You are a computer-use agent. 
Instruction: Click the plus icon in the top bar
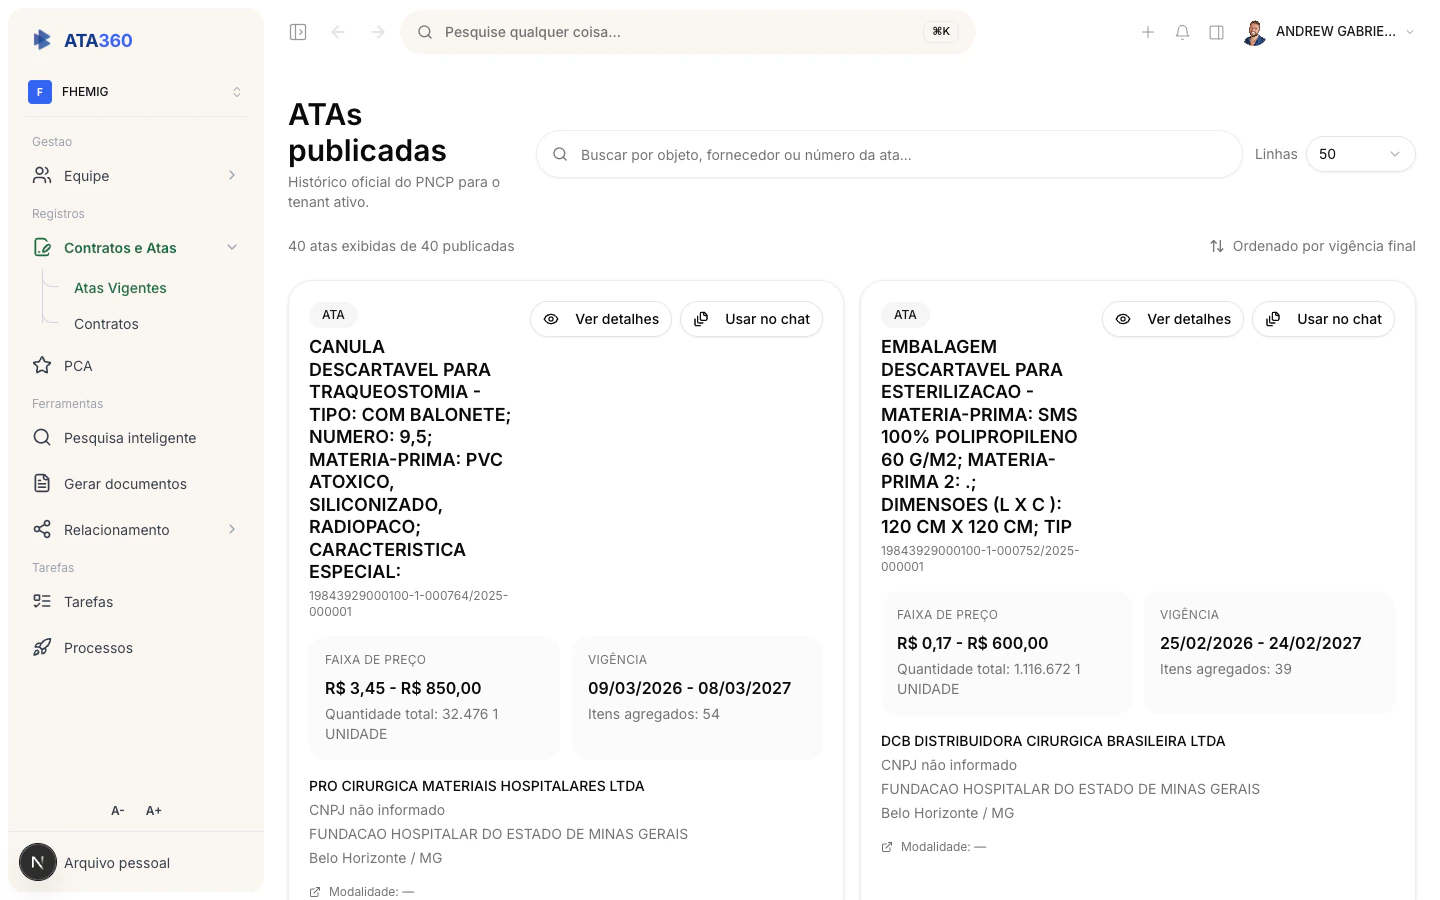1148,31
